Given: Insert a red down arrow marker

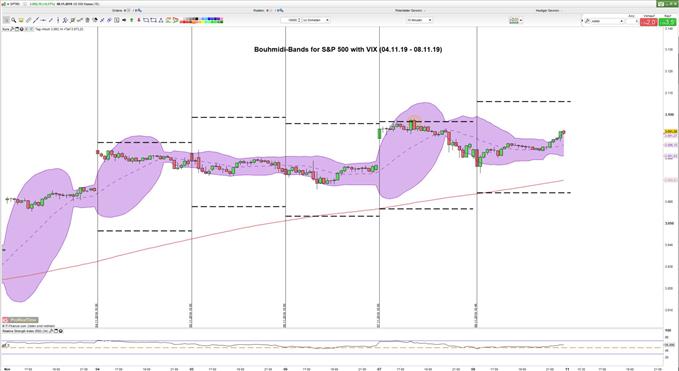Looking at the screenshot, I should 139,20.
